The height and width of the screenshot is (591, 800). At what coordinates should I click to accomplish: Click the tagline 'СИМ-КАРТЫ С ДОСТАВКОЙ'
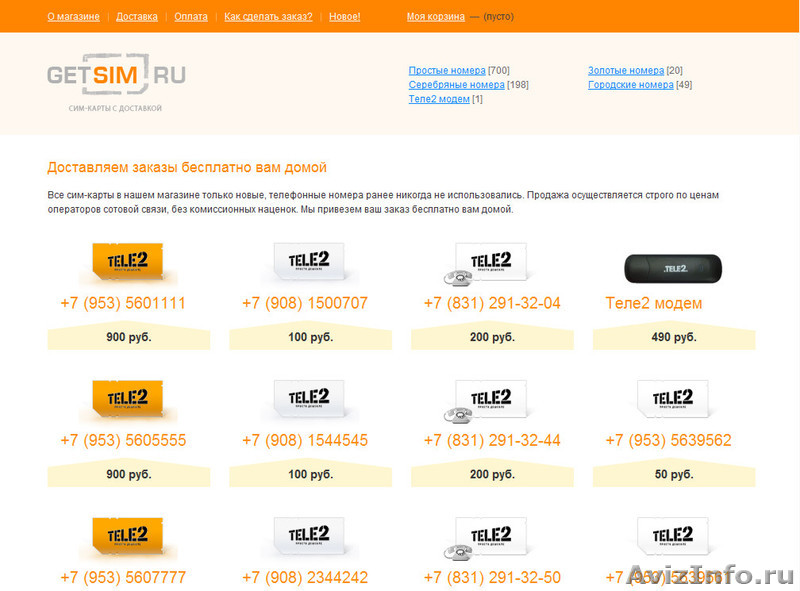(115, 108)
